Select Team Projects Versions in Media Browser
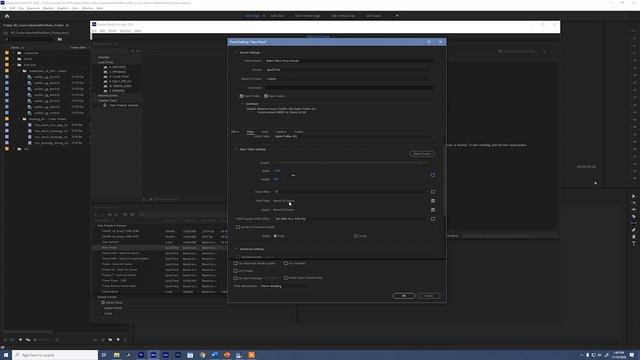 click(124, 105)
